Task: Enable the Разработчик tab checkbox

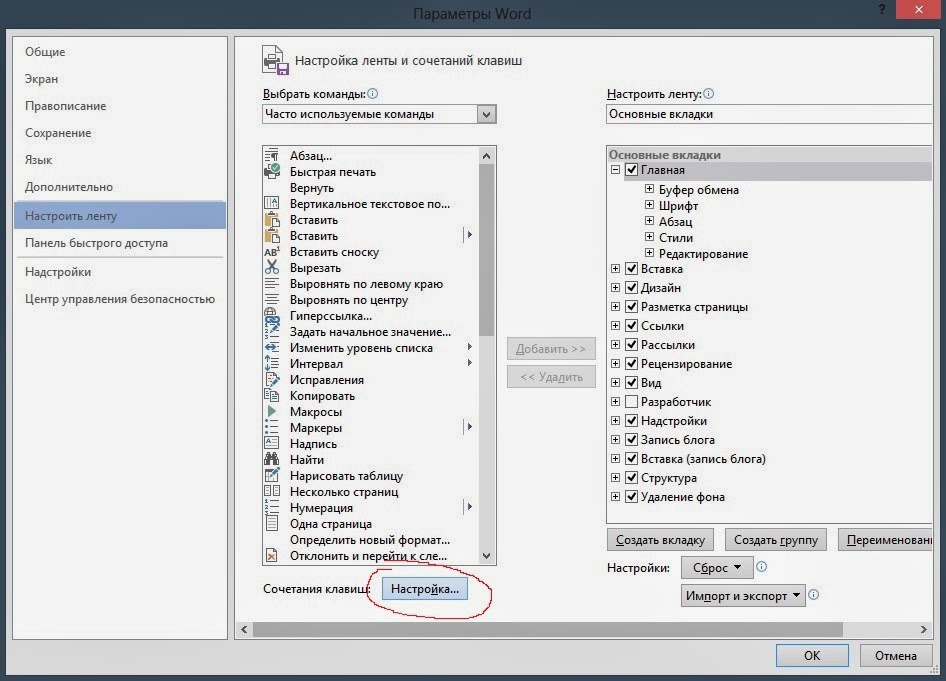Action: [632, 401]
